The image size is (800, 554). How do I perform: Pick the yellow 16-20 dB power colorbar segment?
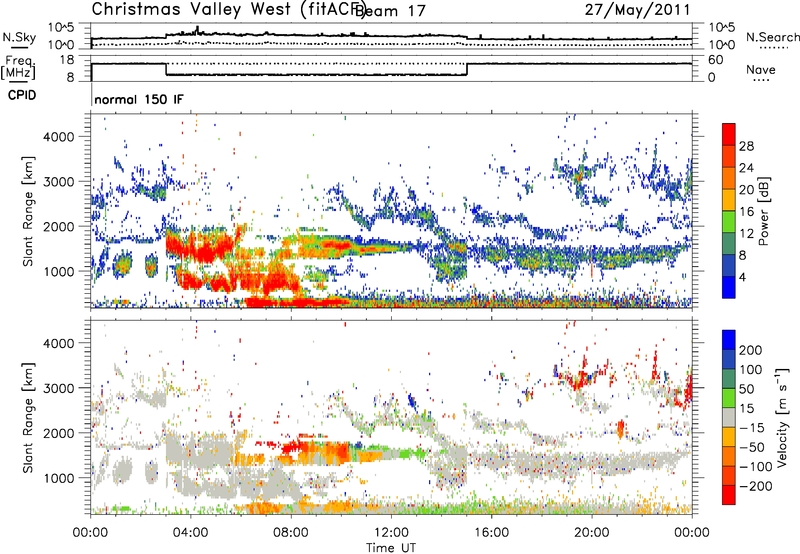(729, 200)
